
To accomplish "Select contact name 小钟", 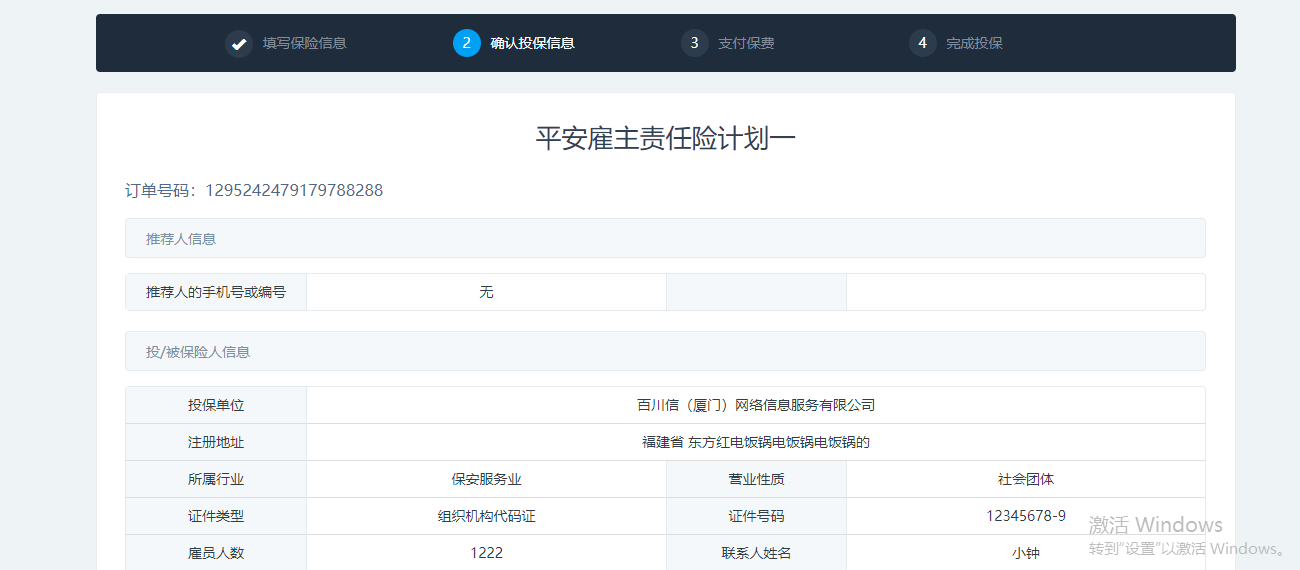I will [x=1026, y=553].
